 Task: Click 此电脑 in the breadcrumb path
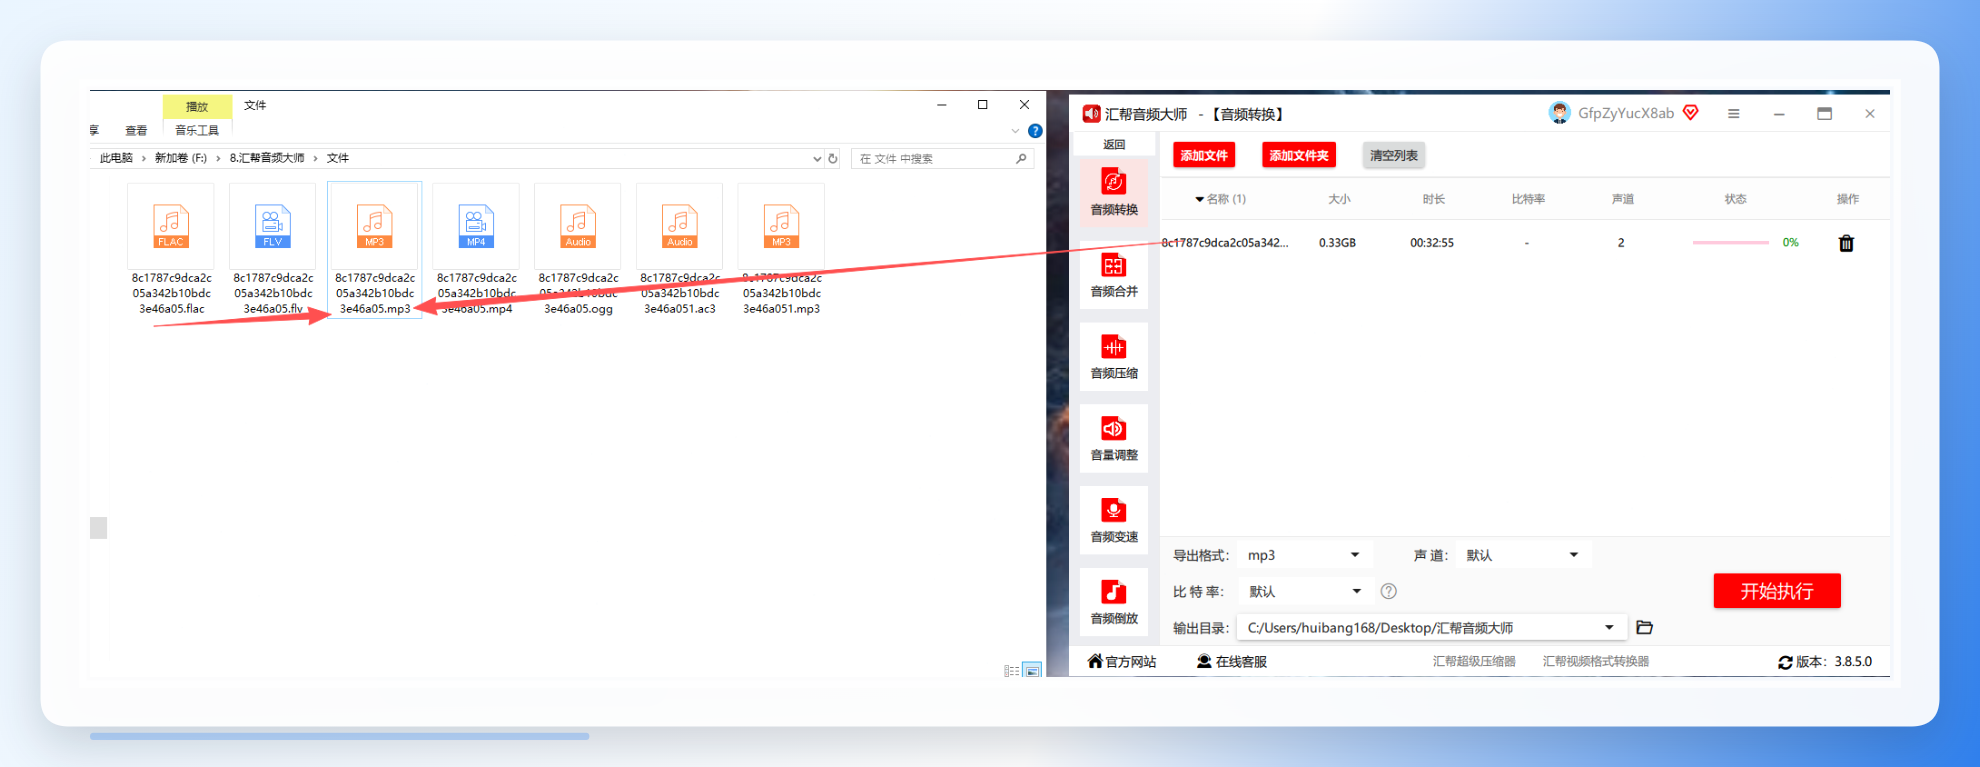pos(116,158)
